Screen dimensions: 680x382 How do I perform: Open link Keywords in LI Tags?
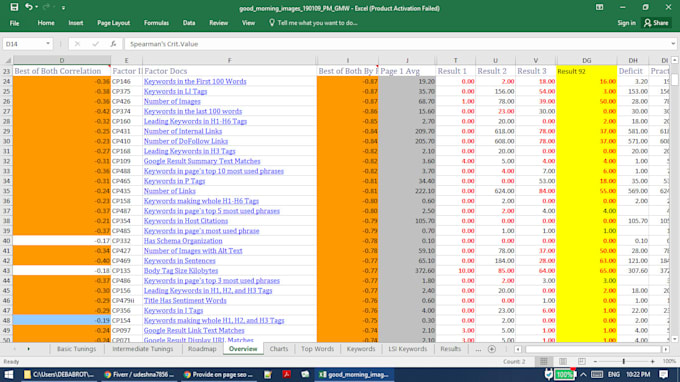pyautogui.click(x=175, y=91)
